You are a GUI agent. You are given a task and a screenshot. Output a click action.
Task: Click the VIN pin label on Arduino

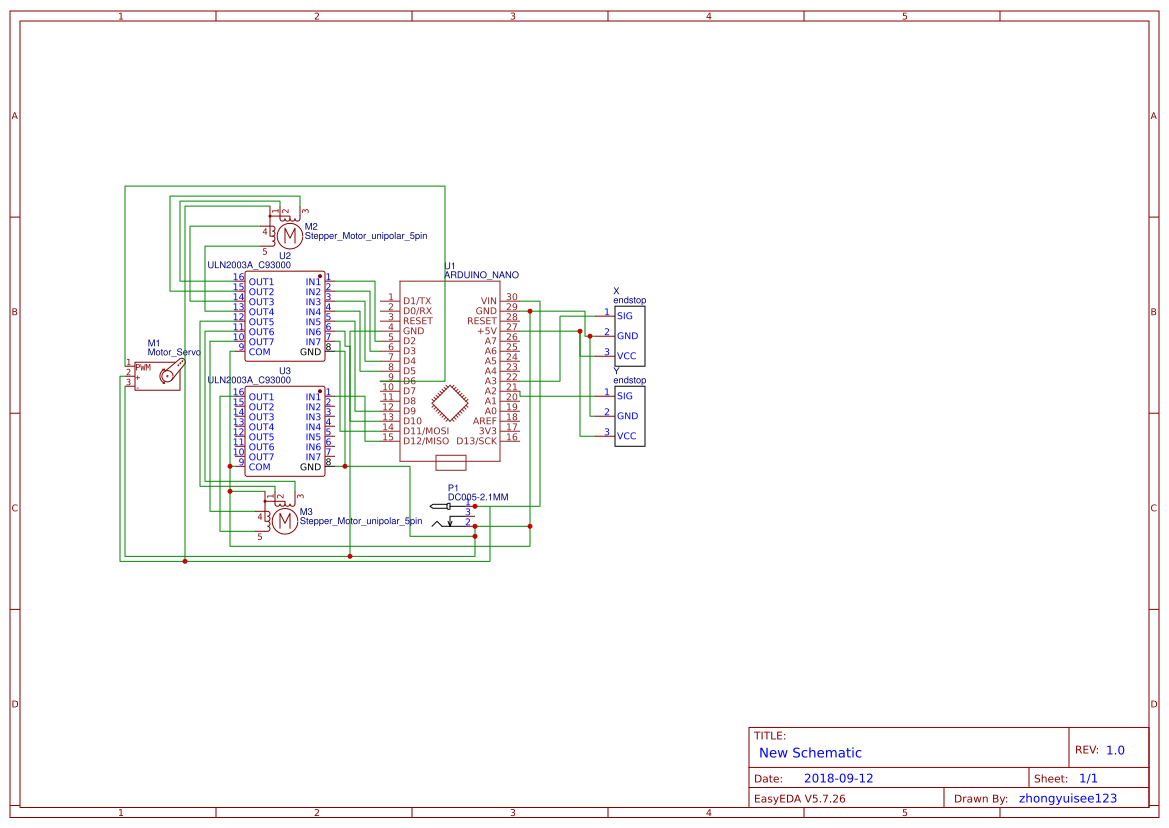click(488, 300)
